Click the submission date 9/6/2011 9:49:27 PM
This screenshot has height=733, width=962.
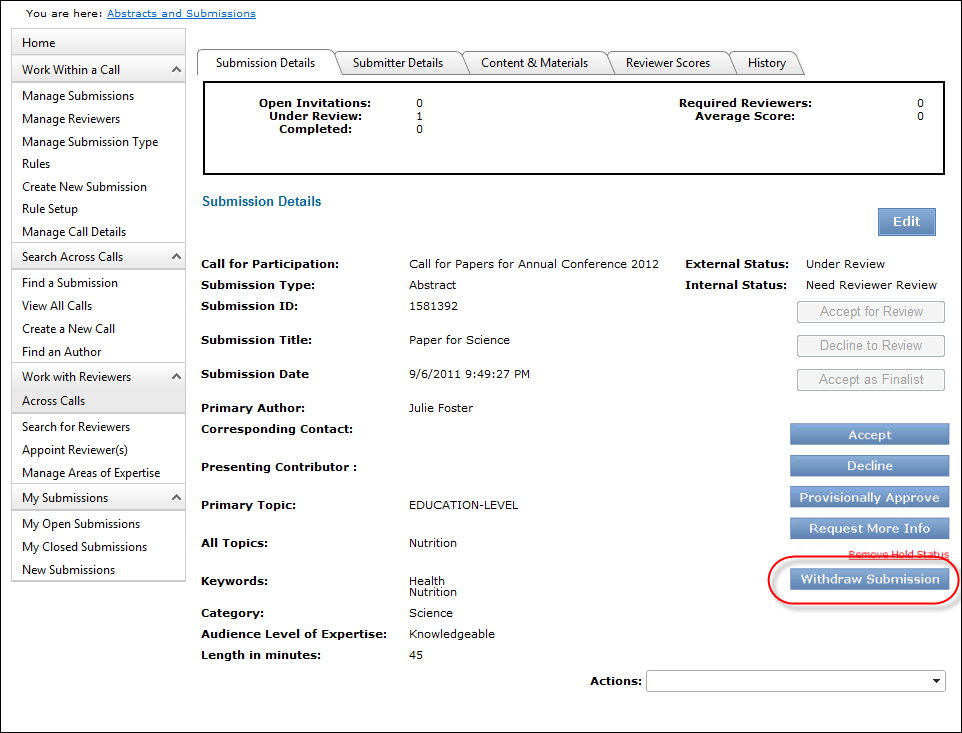(x=469, y=374)
